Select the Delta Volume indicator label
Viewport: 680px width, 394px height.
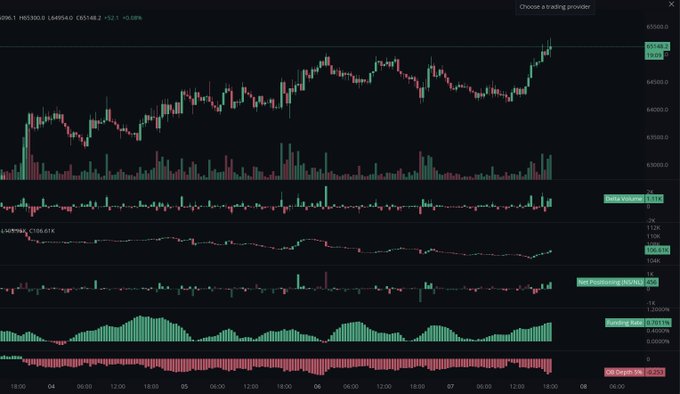click(x=624, y=199)
